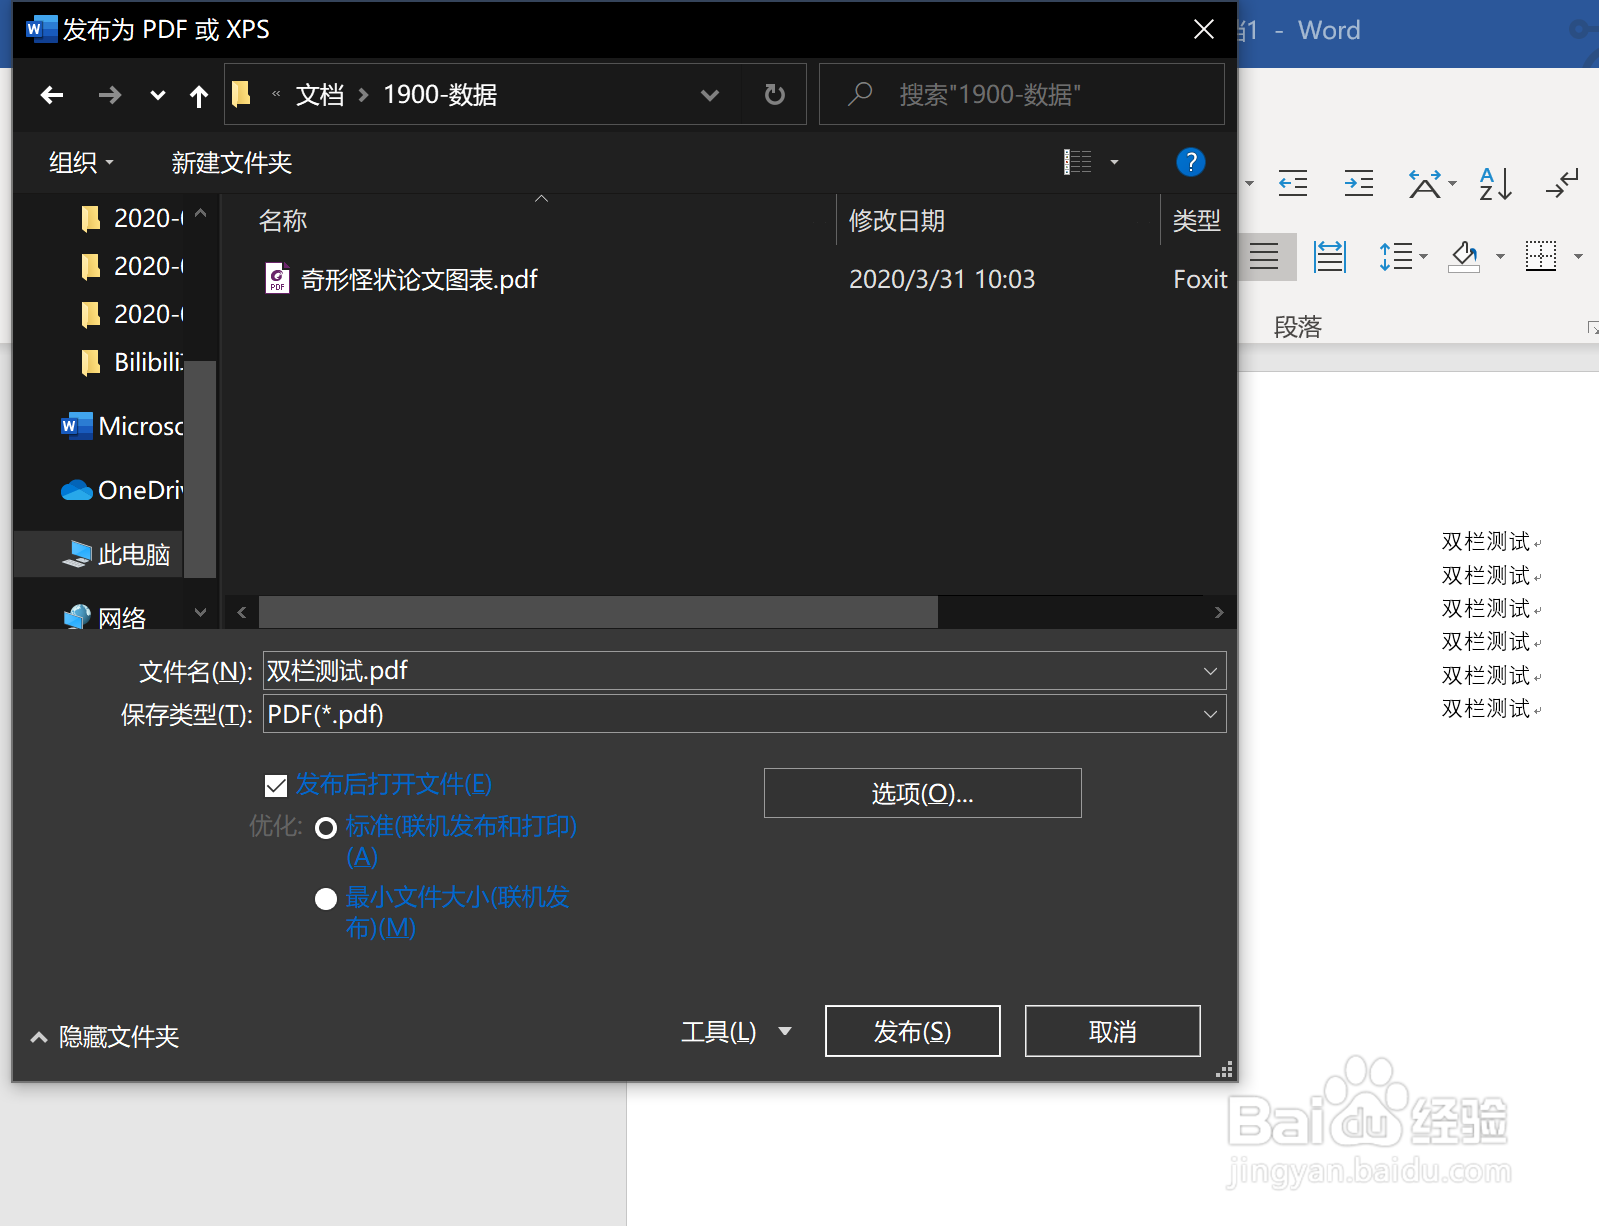Click the 选项(O)... button
This screenshot has height=1226, width=1599.
point(922,793)
